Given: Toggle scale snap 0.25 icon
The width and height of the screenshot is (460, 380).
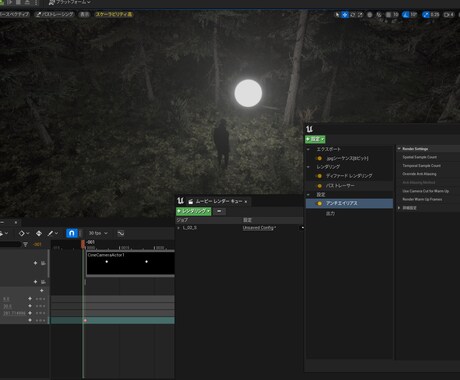Looking at the screenshot, I should pyautogui.click(x=426, y=15).
